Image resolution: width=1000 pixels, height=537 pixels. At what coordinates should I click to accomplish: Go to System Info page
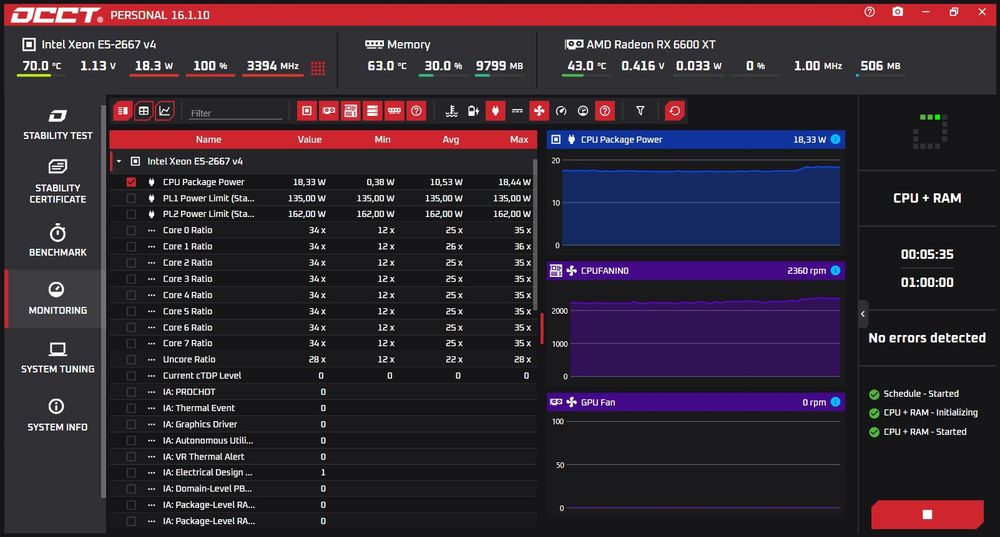tap(57, 415)
